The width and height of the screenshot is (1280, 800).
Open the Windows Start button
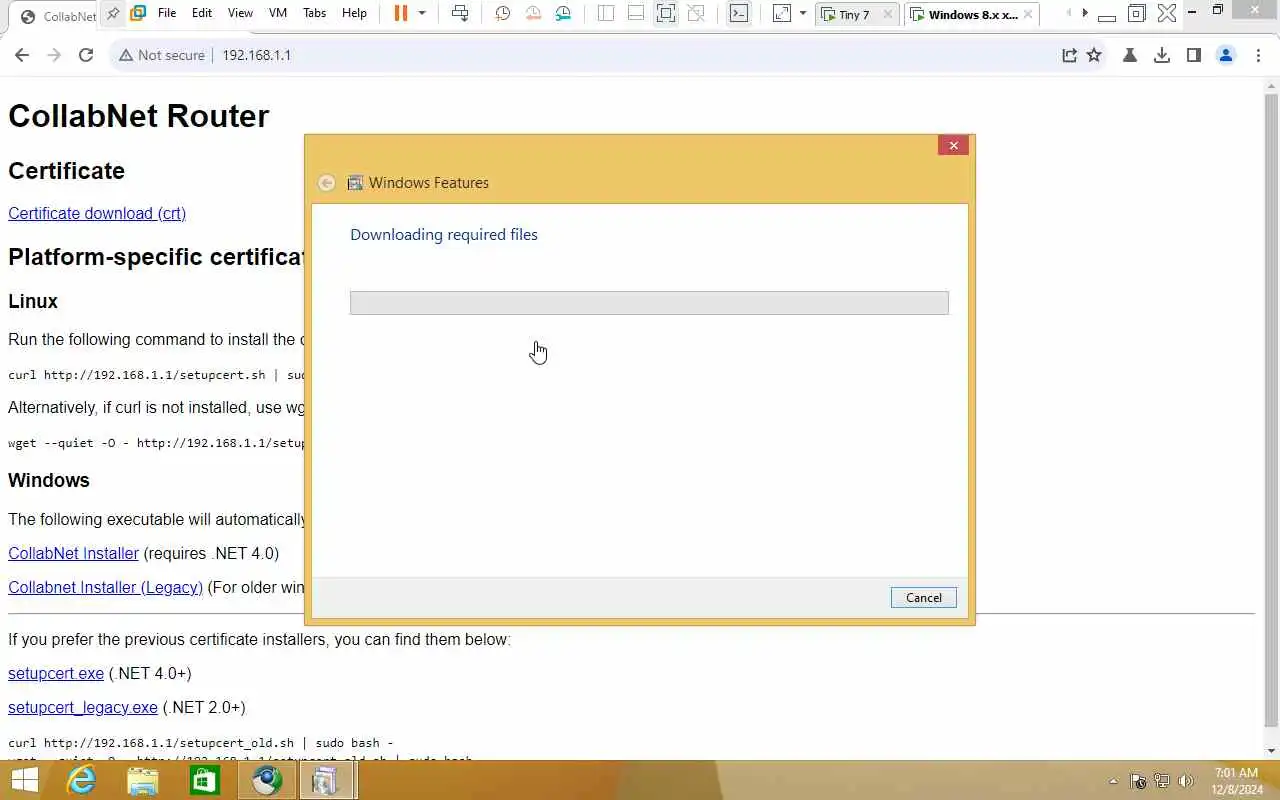[23, 780]
